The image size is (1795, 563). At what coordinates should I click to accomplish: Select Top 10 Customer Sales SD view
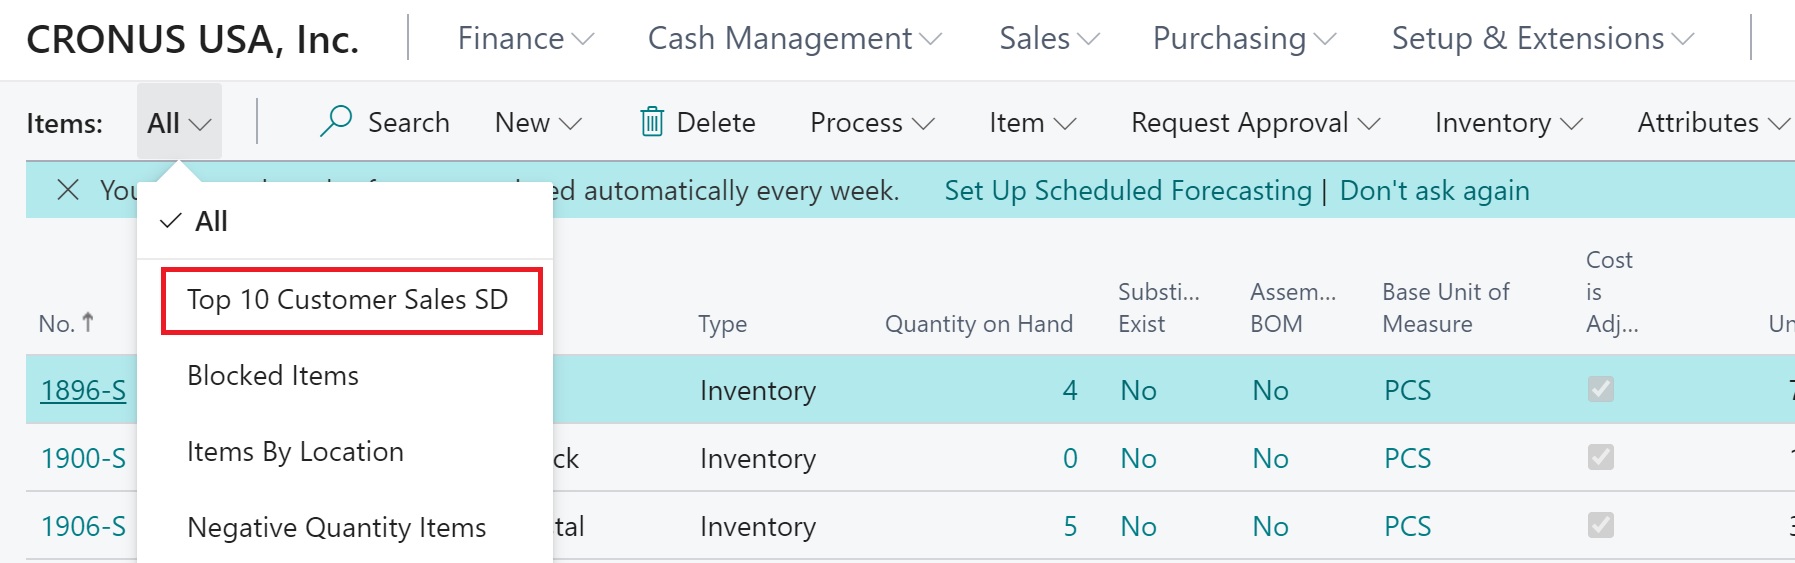click(x=348, y=300)
